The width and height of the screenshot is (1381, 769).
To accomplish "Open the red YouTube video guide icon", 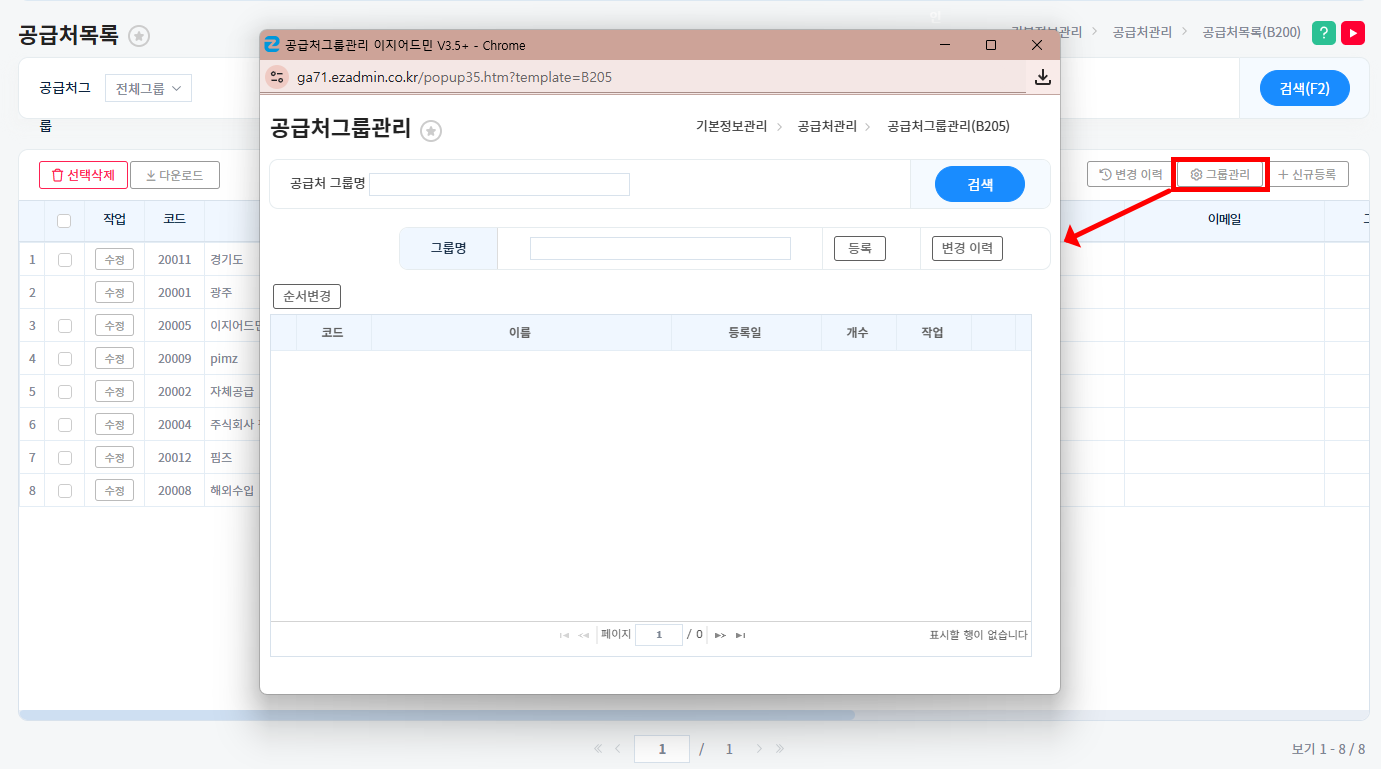I will [x=1353, y=33].
